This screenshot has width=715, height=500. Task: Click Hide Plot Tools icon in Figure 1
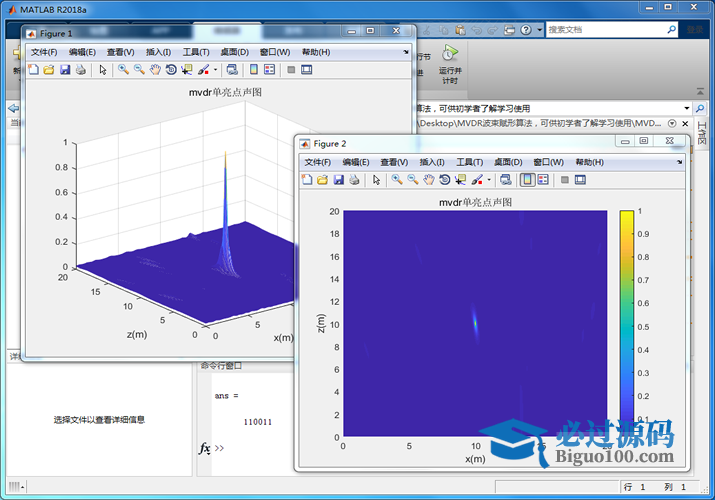point(291,70)
